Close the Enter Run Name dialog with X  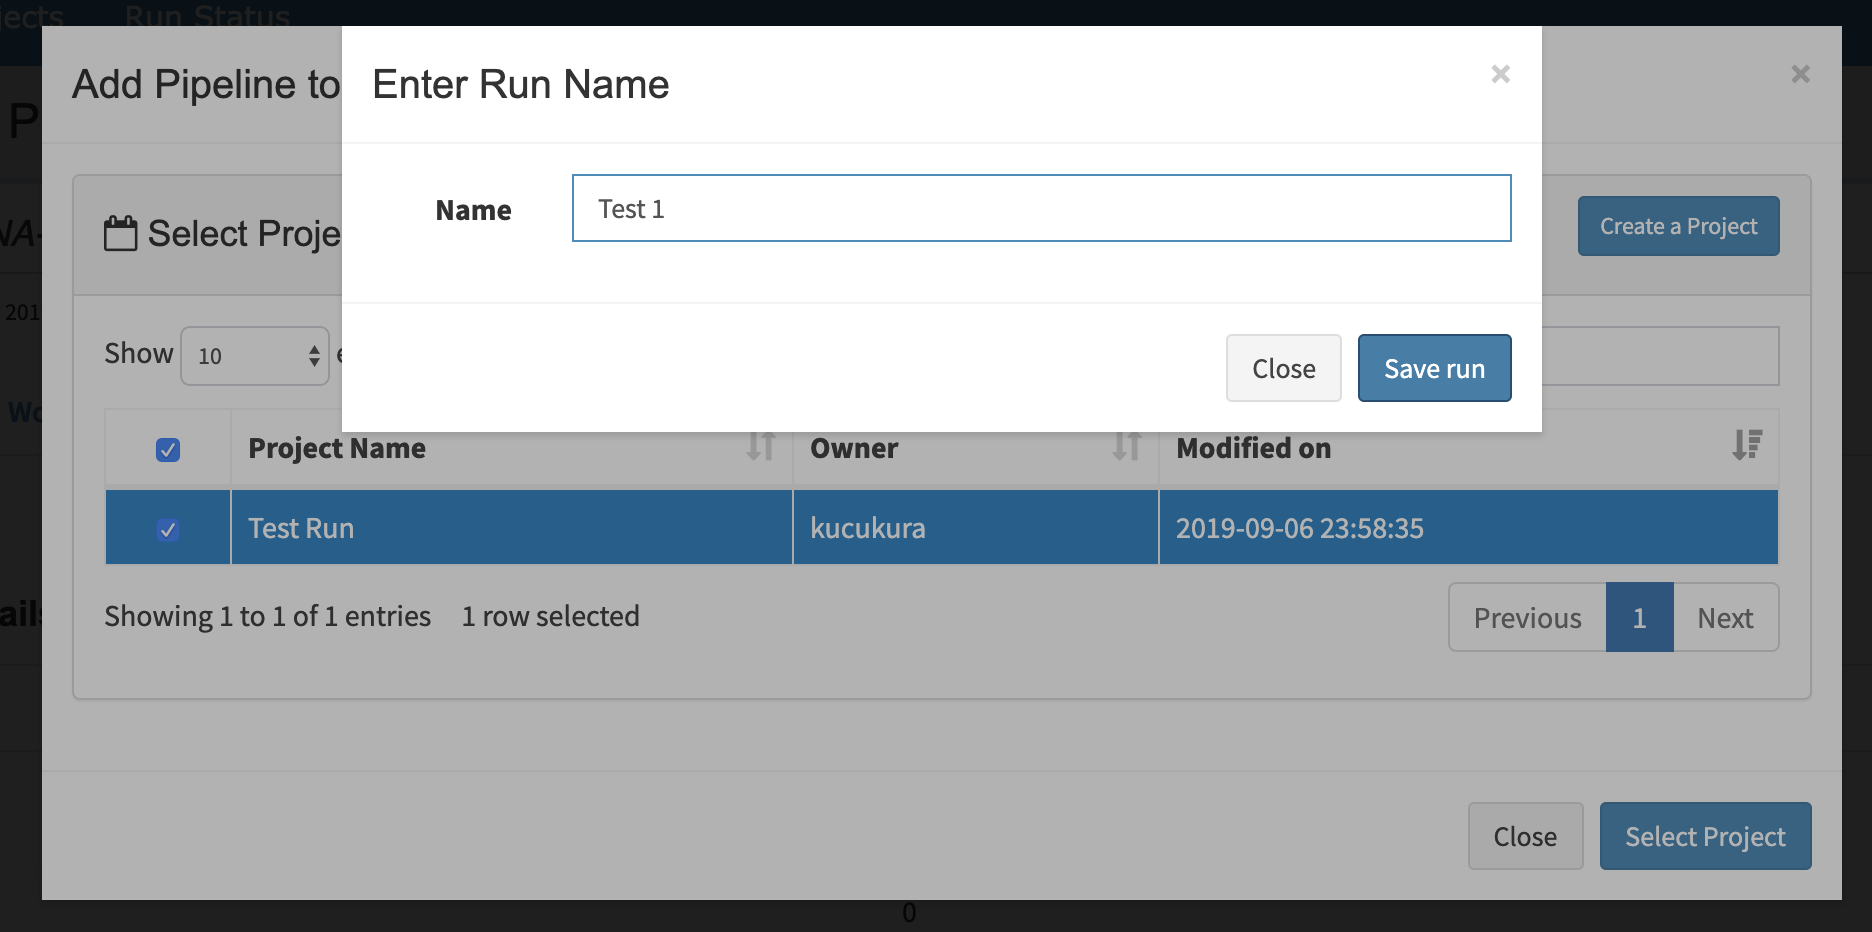tap(1500, 74)
